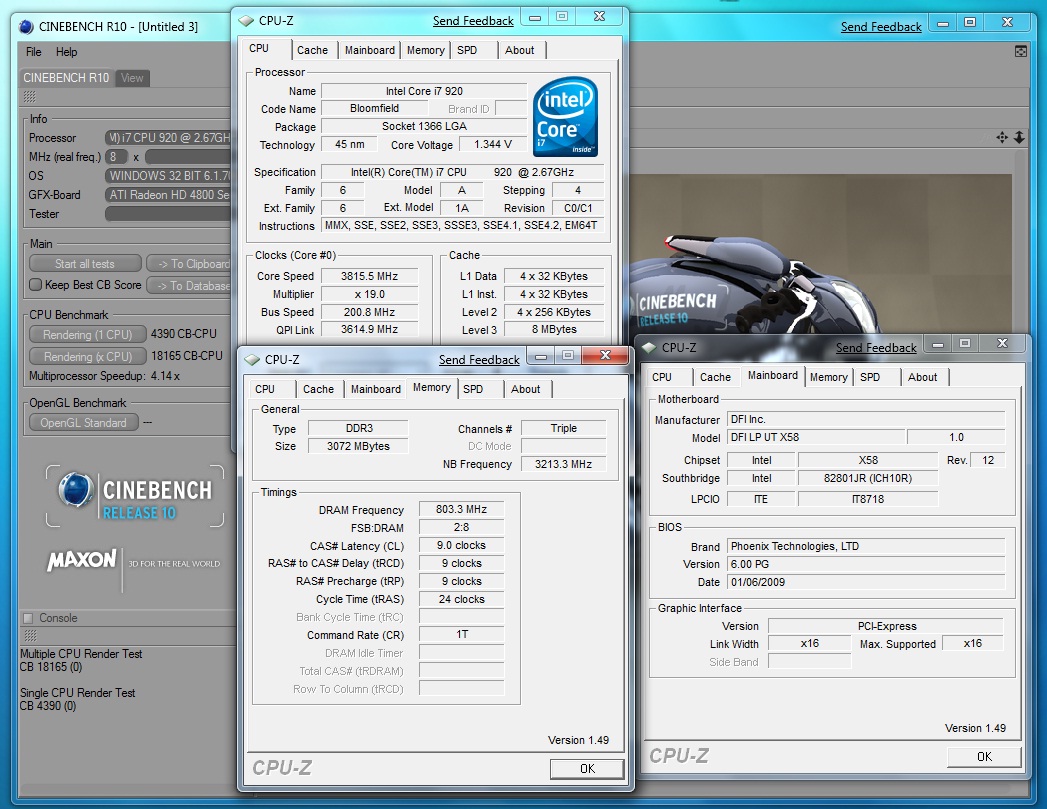Open Mainboard tab in top CPU-Z window
Viewport: 1047px width, 809px height.
[370, 50]
